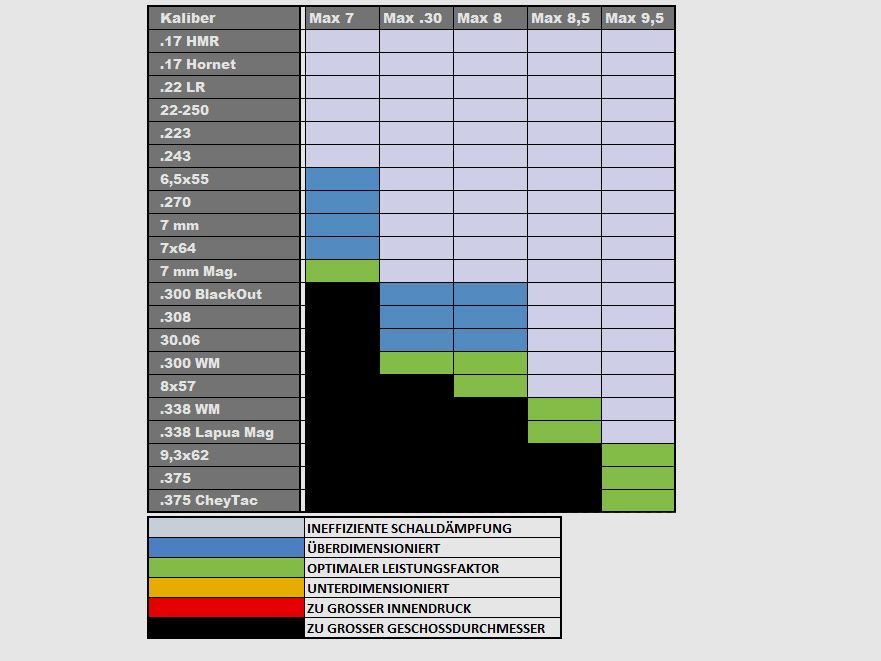Click the green cell for 7 mm Mag. Max 7
Image resolution: width=881 pixels, height=661 pixels.
[x=342, y=271]
